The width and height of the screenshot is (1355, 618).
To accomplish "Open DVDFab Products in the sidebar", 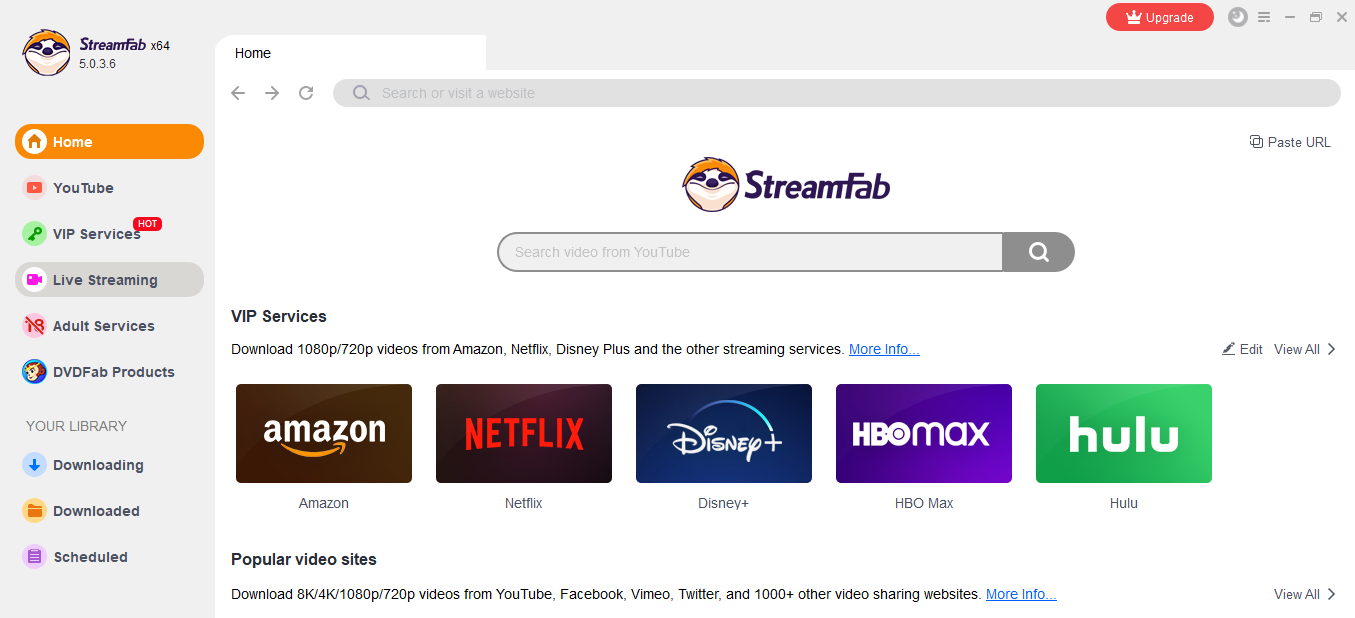I will pos(109,372).
